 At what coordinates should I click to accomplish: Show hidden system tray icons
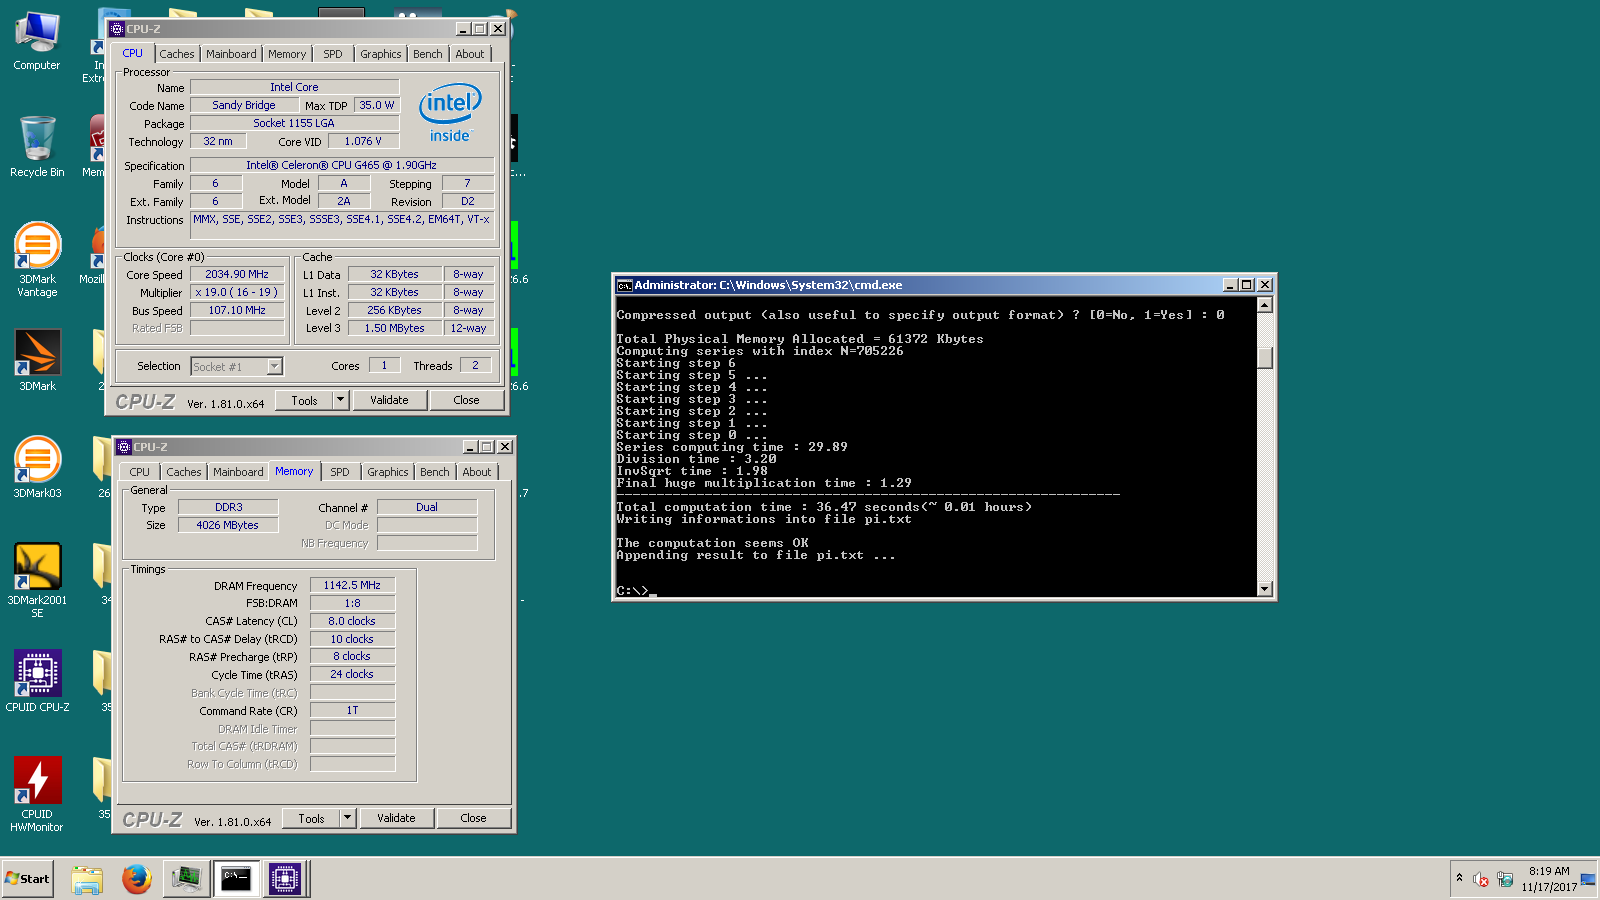(x=1459, y=878)
